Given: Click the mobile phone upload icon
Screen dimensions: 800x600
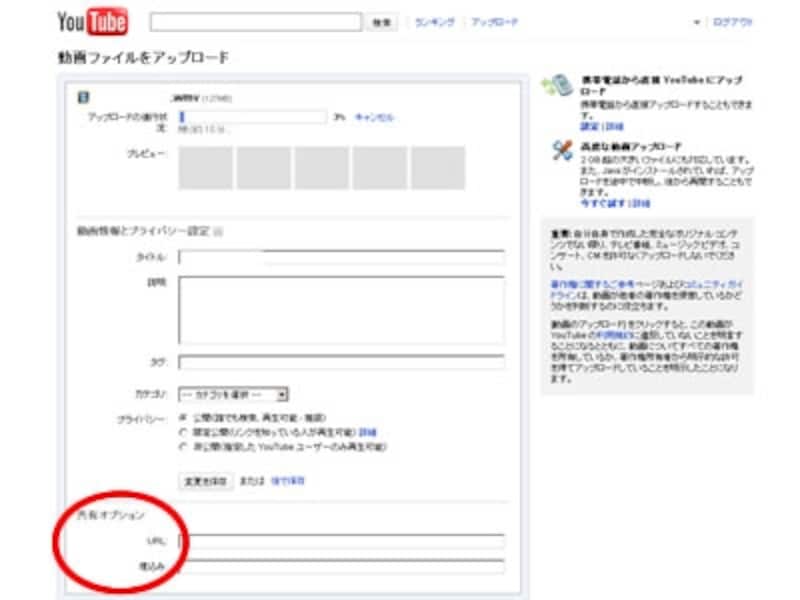Looking at the screenshot, I should pyautogui.click(x=558, y=85).
